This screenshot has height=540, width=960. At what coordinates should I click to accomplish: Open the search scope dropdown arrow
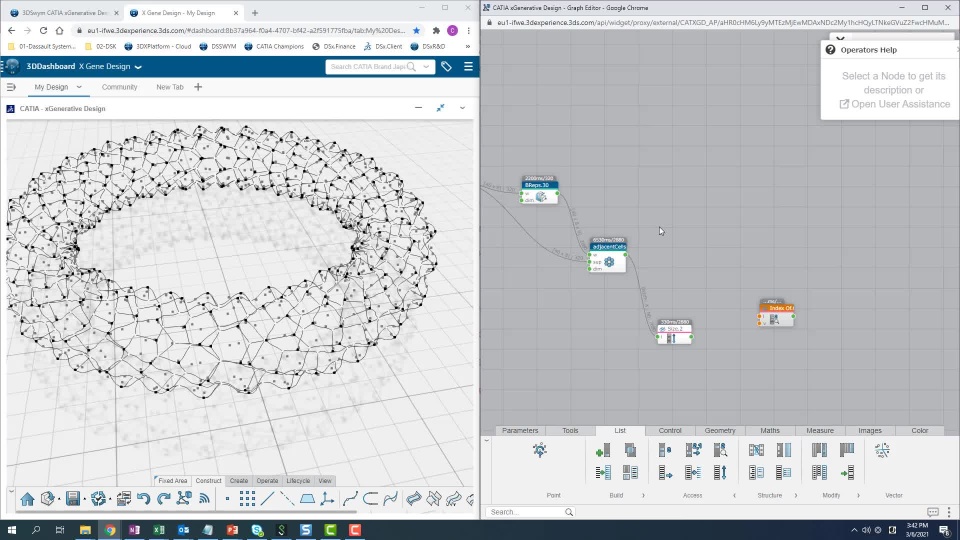coord(426,67)
